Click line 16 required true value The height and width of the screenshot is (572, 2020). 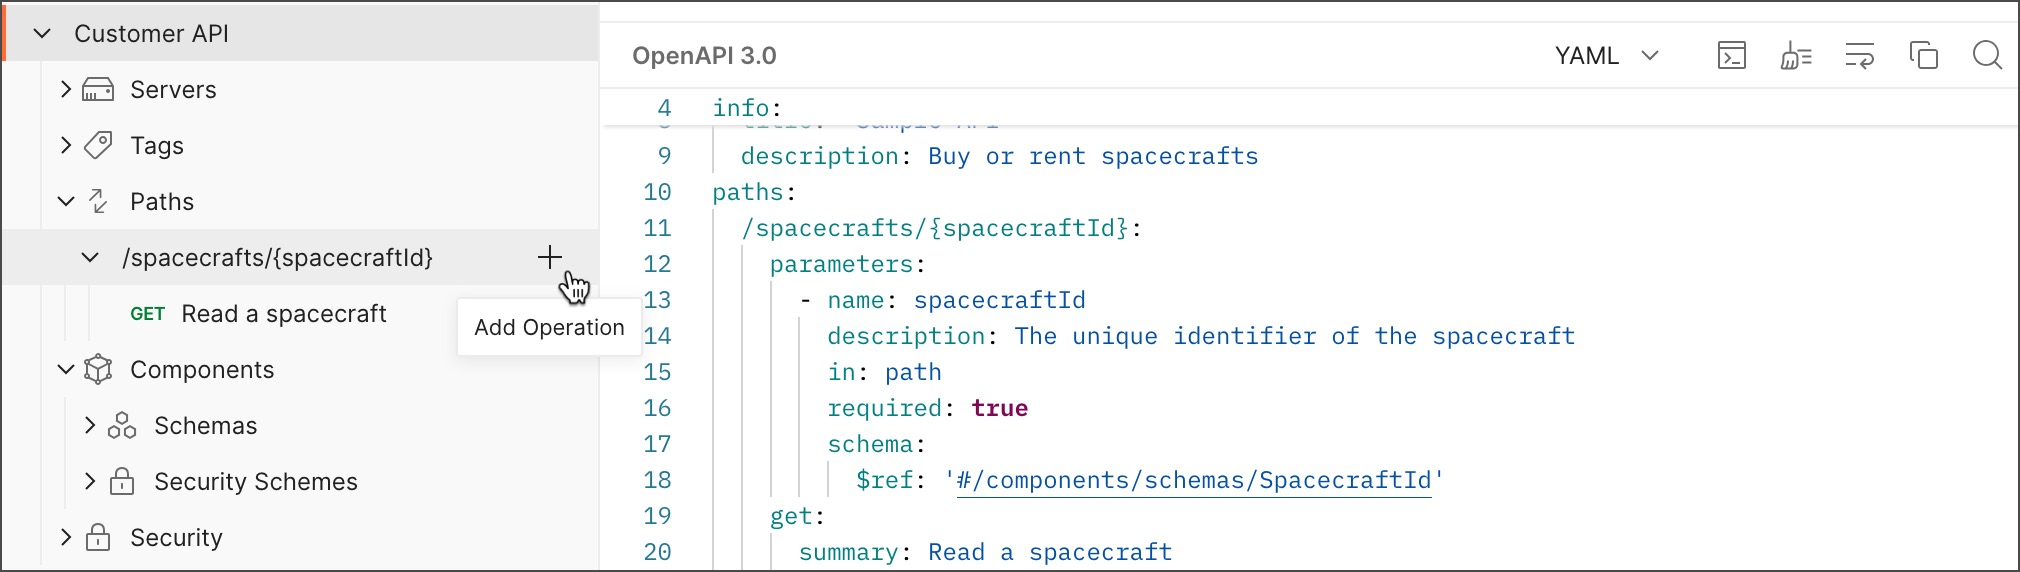(999, 408)
